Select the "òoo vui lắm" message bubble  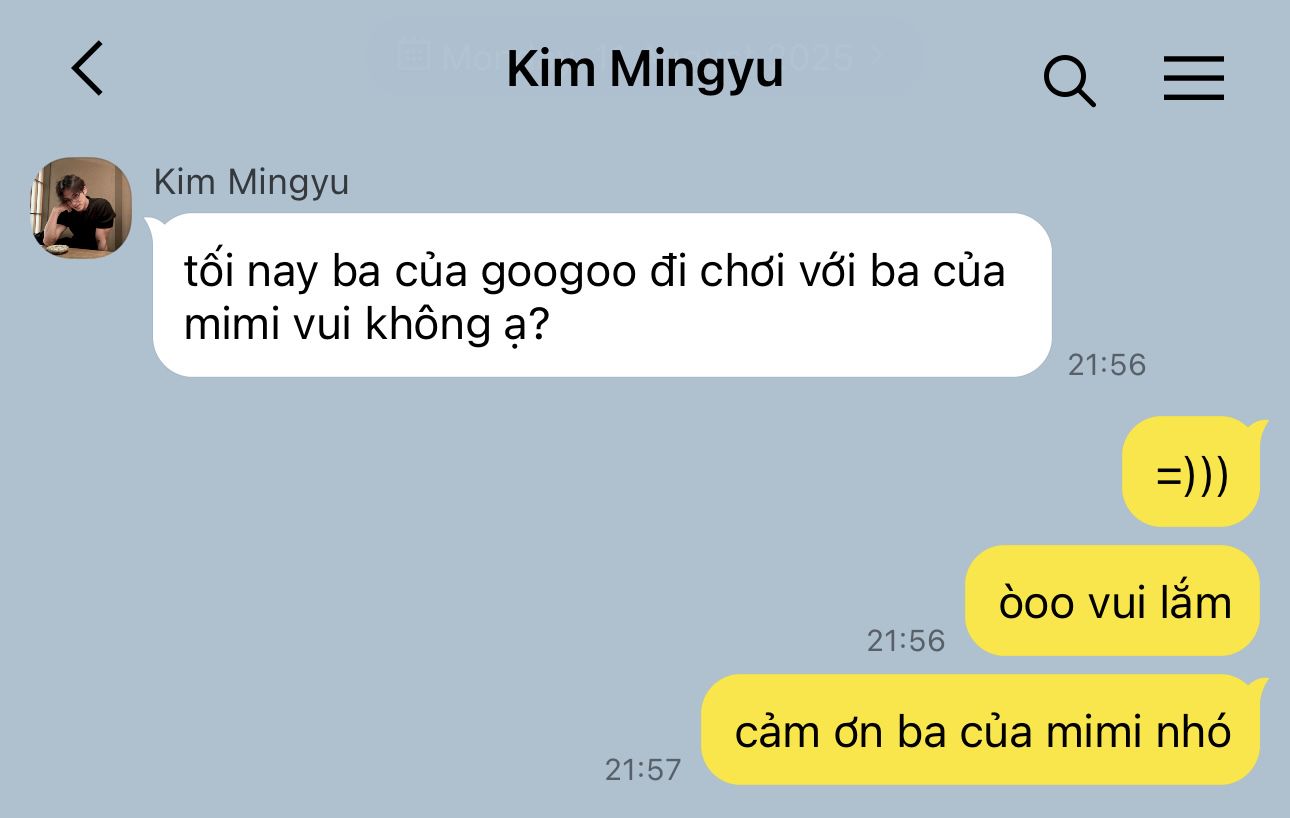[x=1113, y=601]
